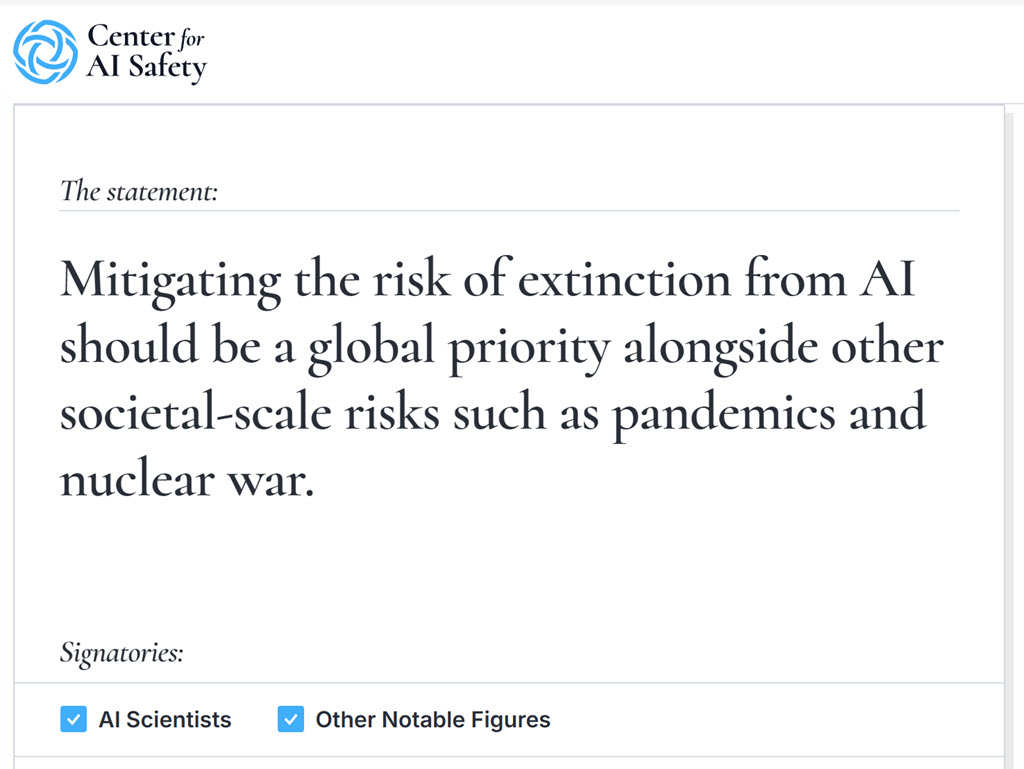Click the "AI Scientists" filter label

[164, 719]
